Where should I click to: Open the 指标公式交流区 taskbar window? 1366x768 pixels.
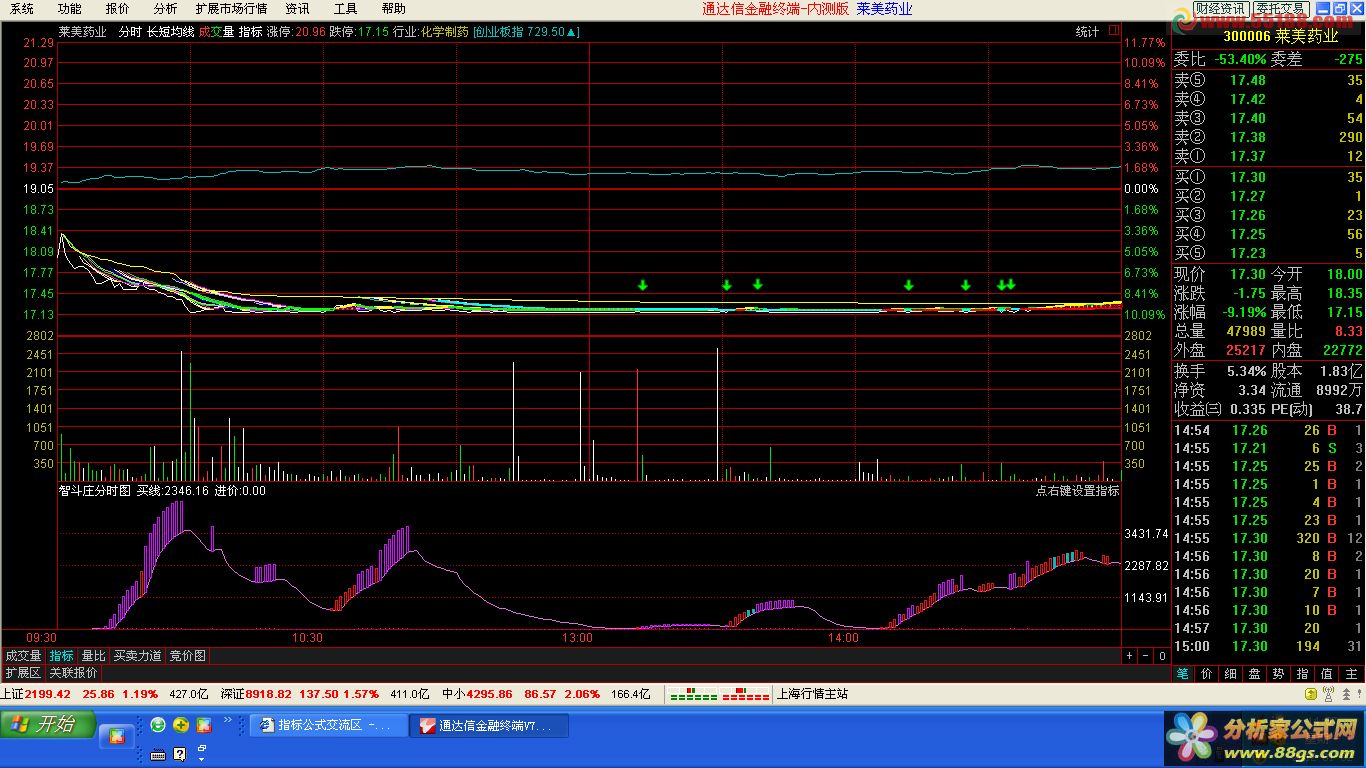click(x=329, y=725)
